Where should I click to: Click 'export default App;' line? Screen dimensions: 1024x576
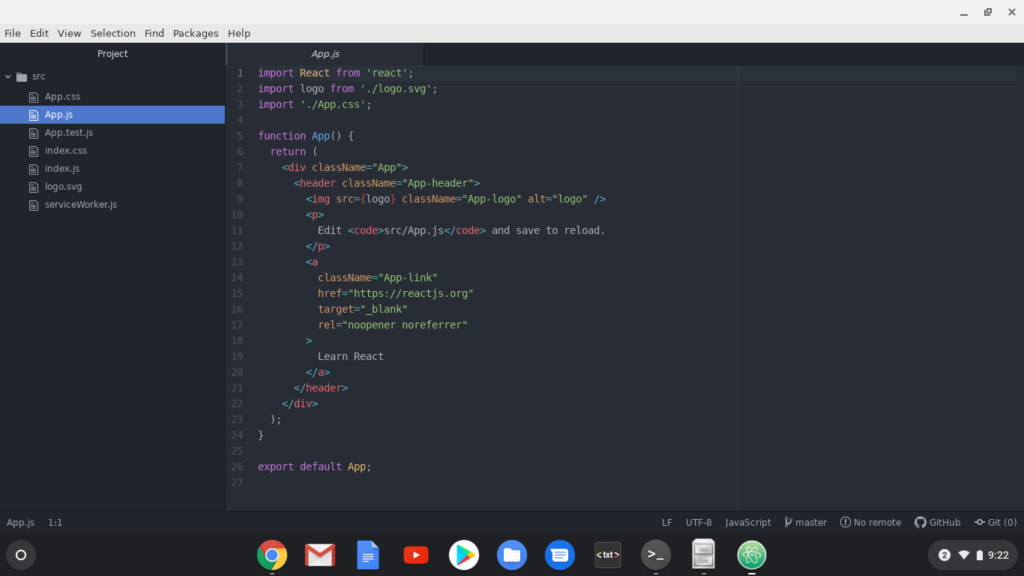coord(314,467)
